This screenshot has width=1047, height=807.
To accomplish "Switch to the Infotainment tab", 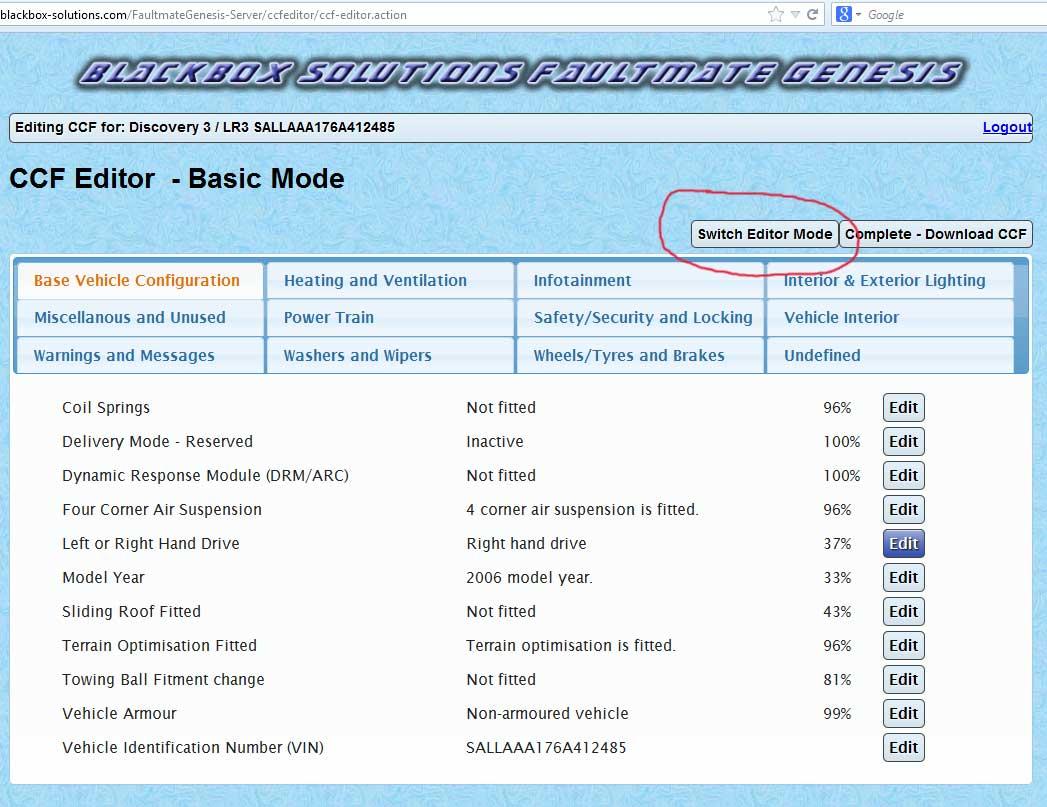I will click(582, 281).
